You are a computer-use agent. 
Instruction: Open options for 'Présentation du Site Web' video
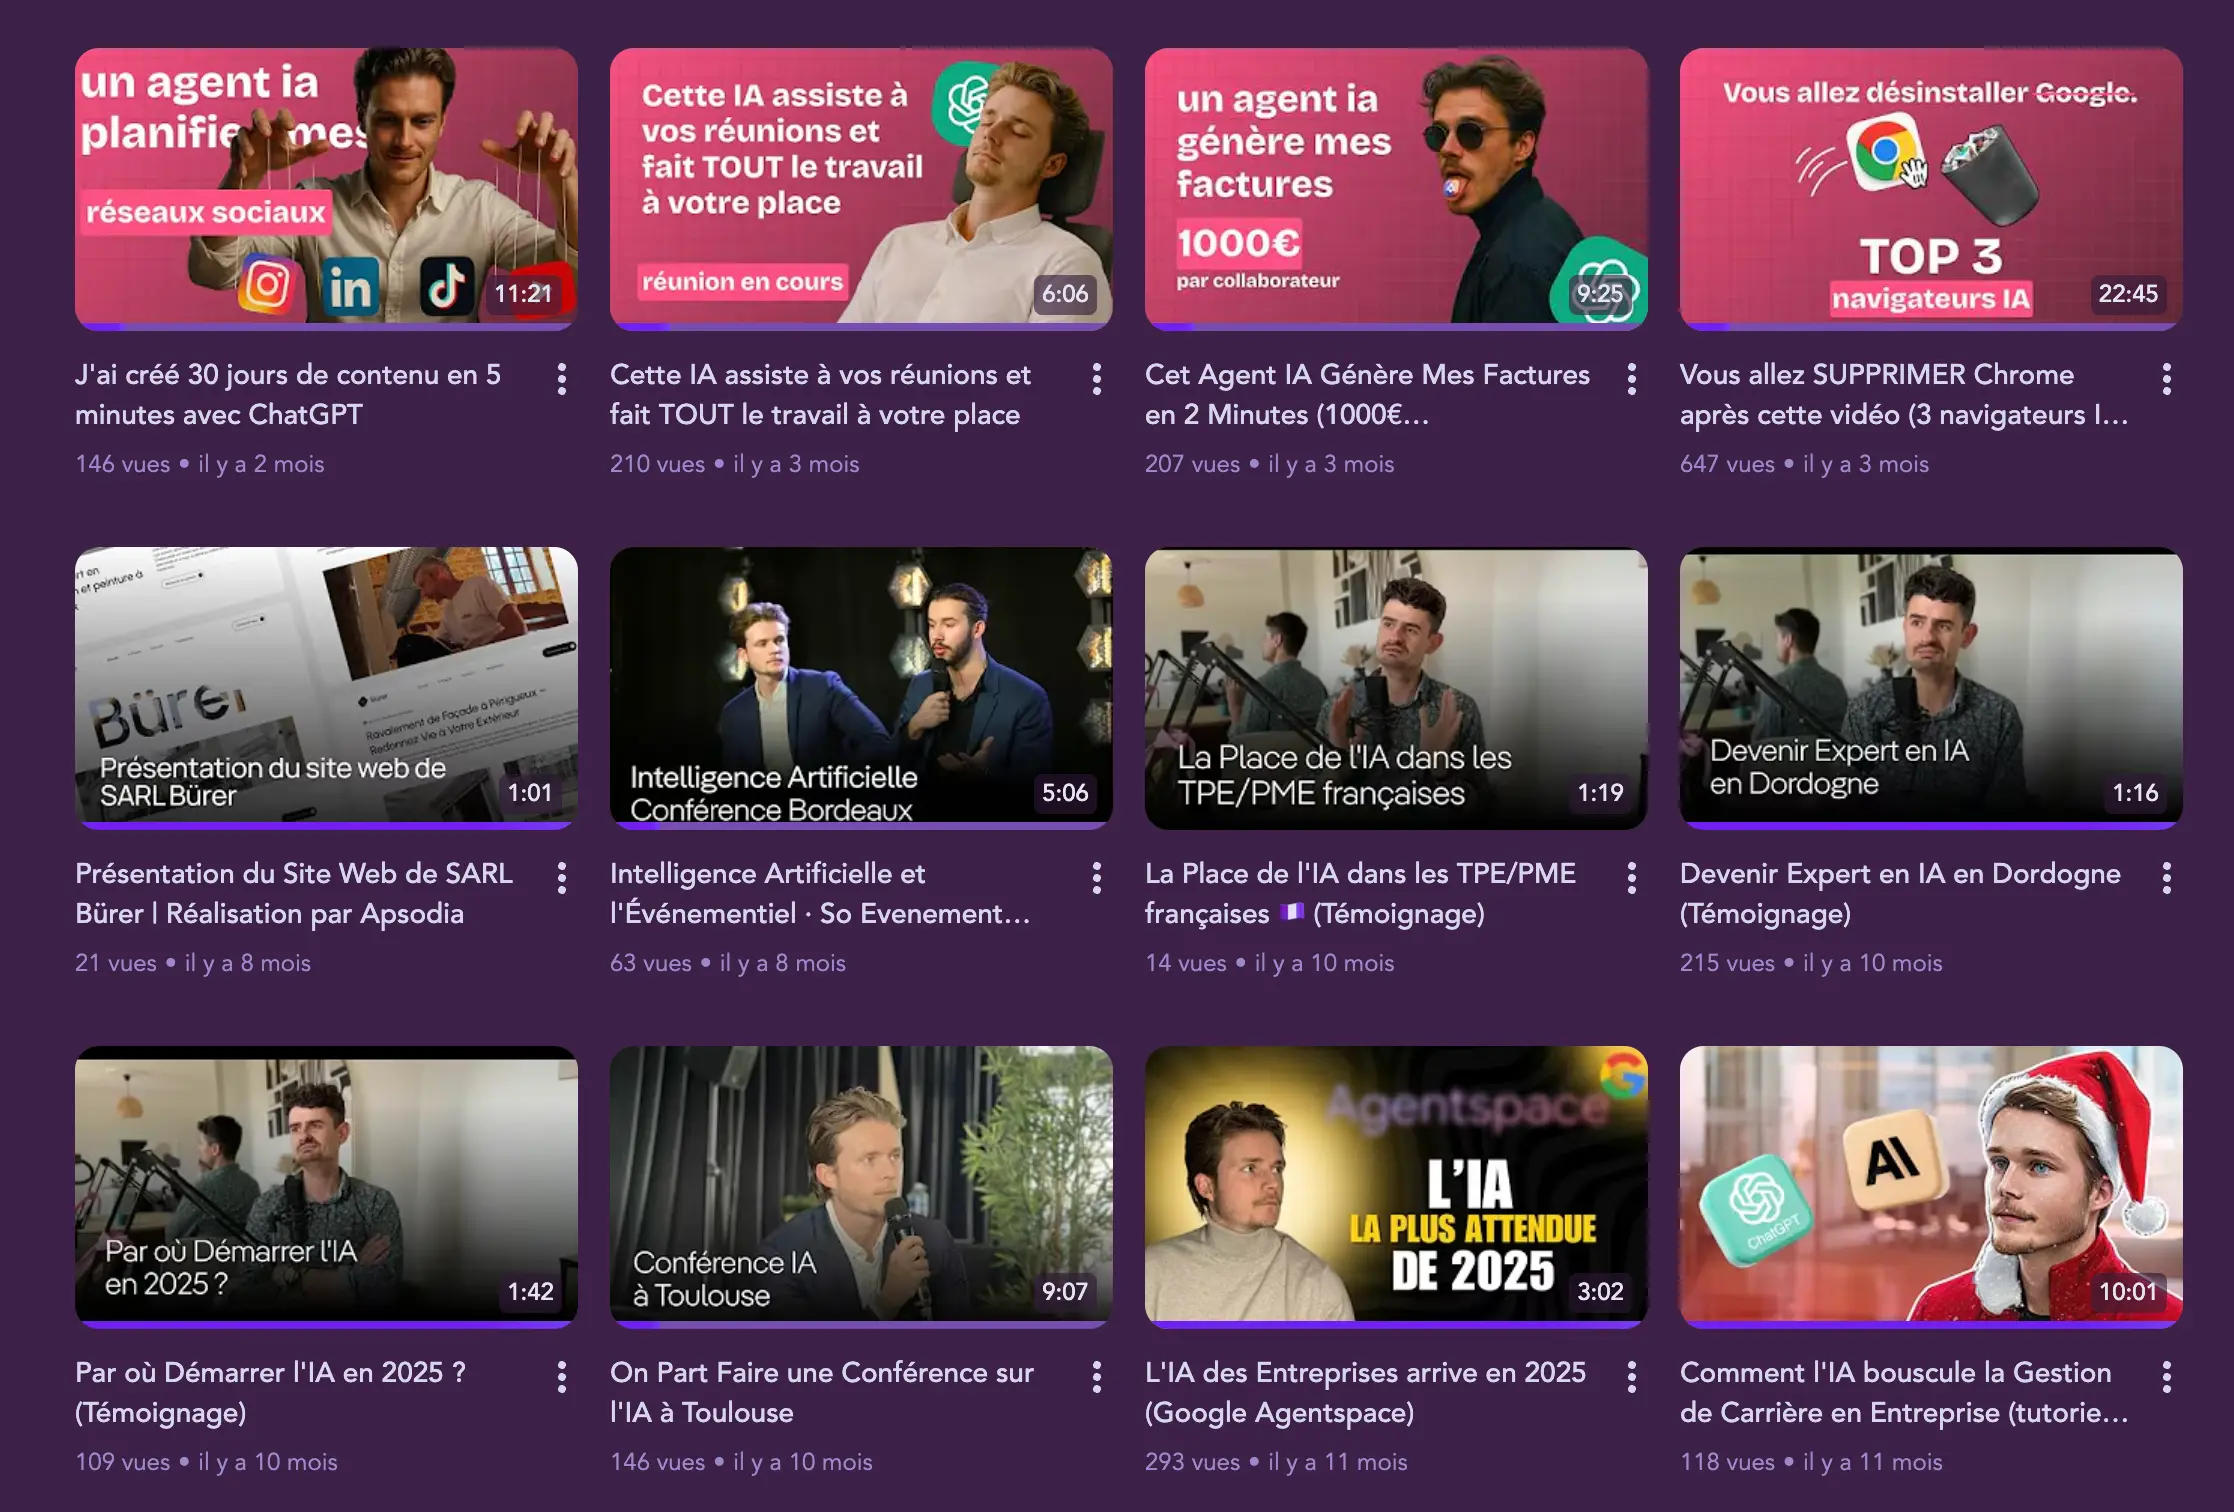coord(562,878)
